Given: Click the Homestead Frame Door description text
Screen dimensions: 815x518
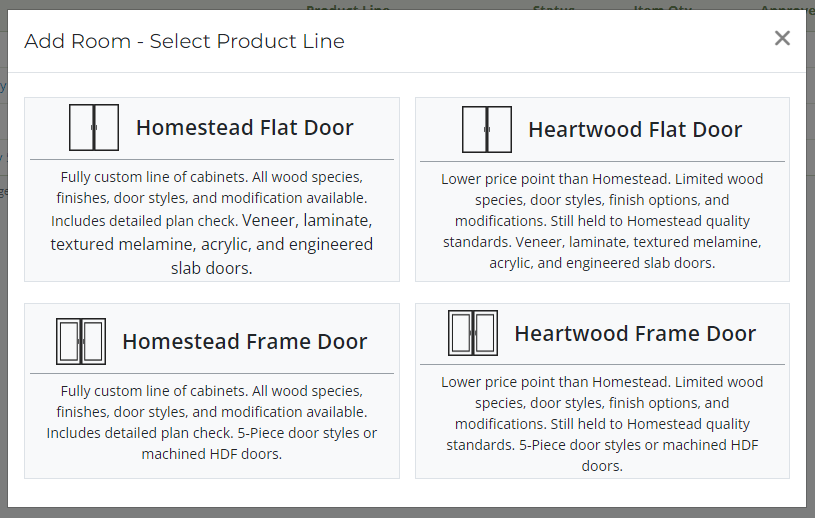Looking at the screenshot, I should 212,422.
